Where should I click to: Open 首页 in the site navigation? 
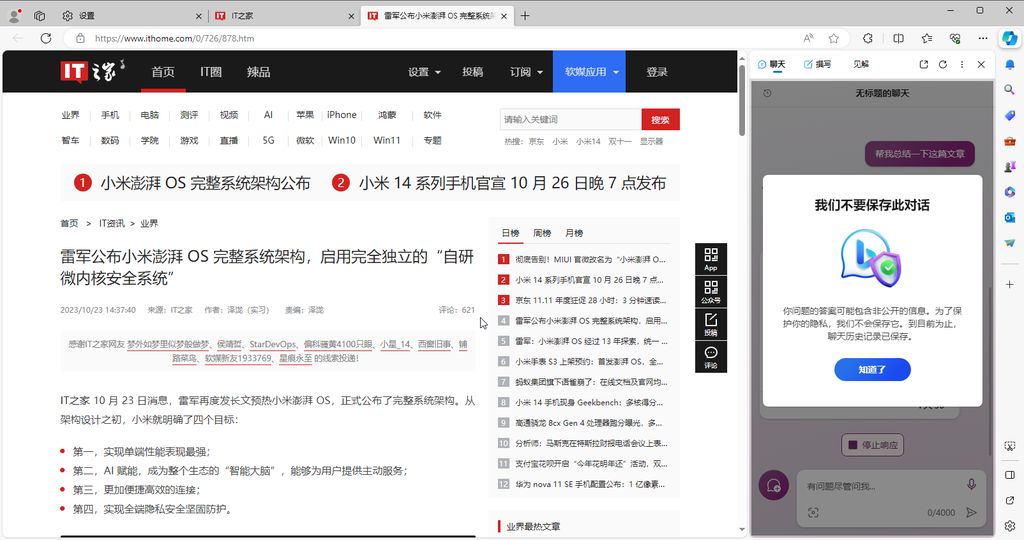pyautogui.click(x=163, y=72)
